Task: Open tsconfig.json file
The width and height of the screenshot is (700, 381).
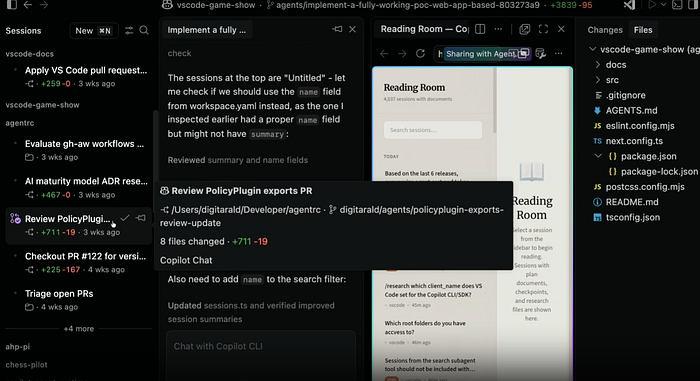Action: point(633,218)
